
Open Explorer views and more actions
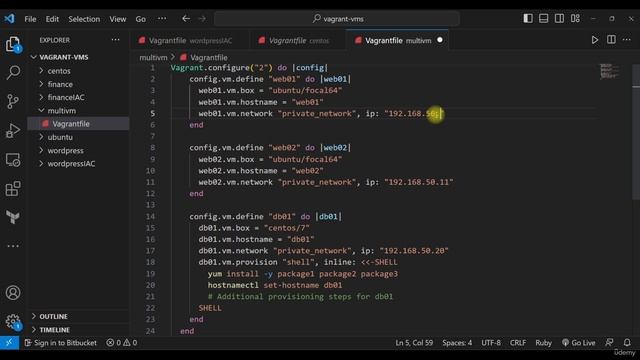(116, 40)
